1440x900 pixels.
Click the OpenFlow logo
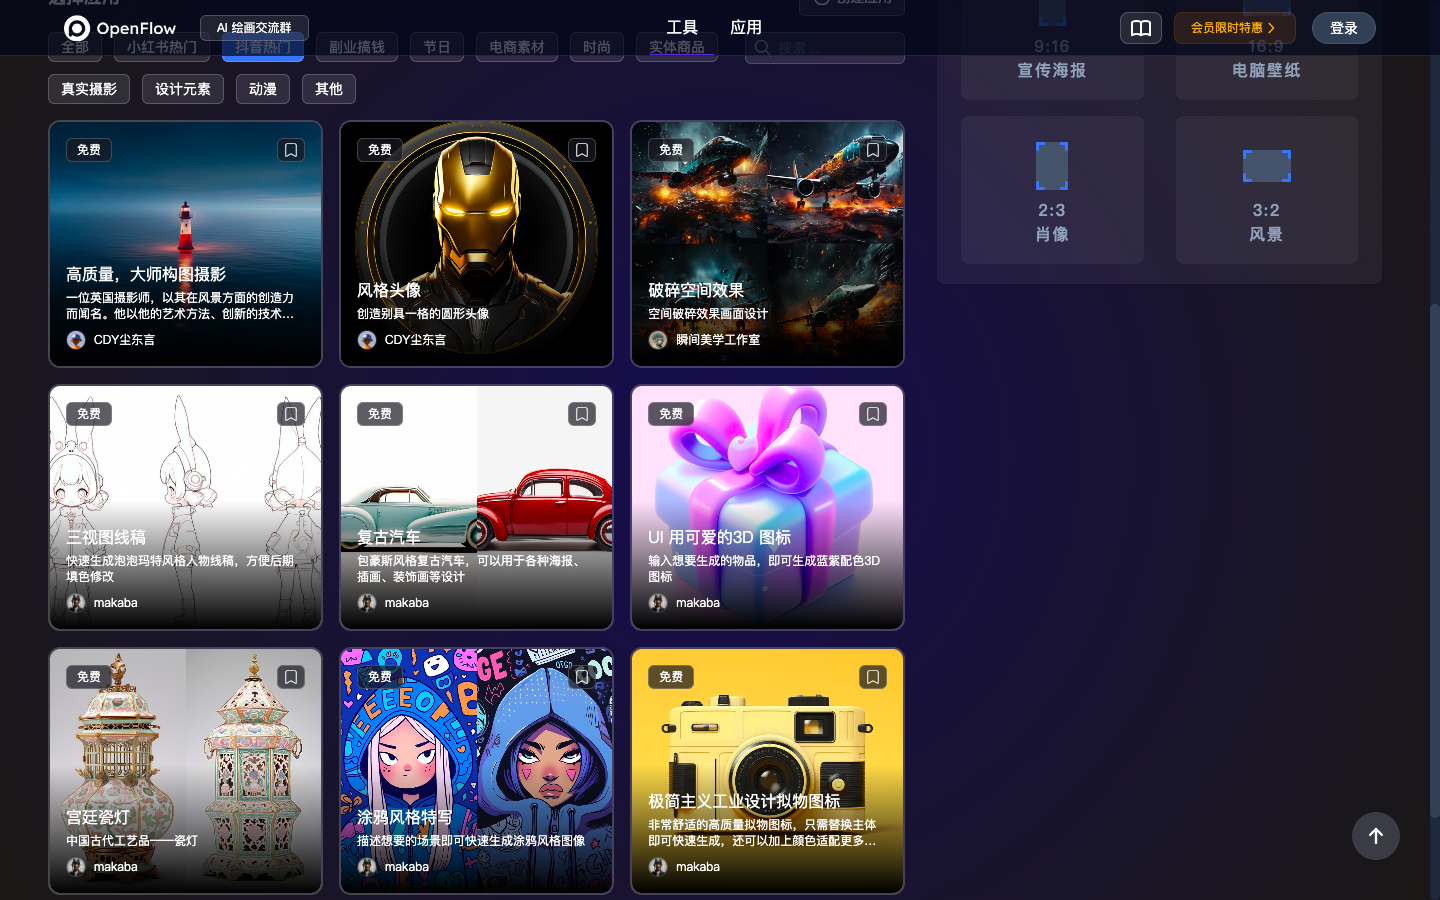pos(120,28)
